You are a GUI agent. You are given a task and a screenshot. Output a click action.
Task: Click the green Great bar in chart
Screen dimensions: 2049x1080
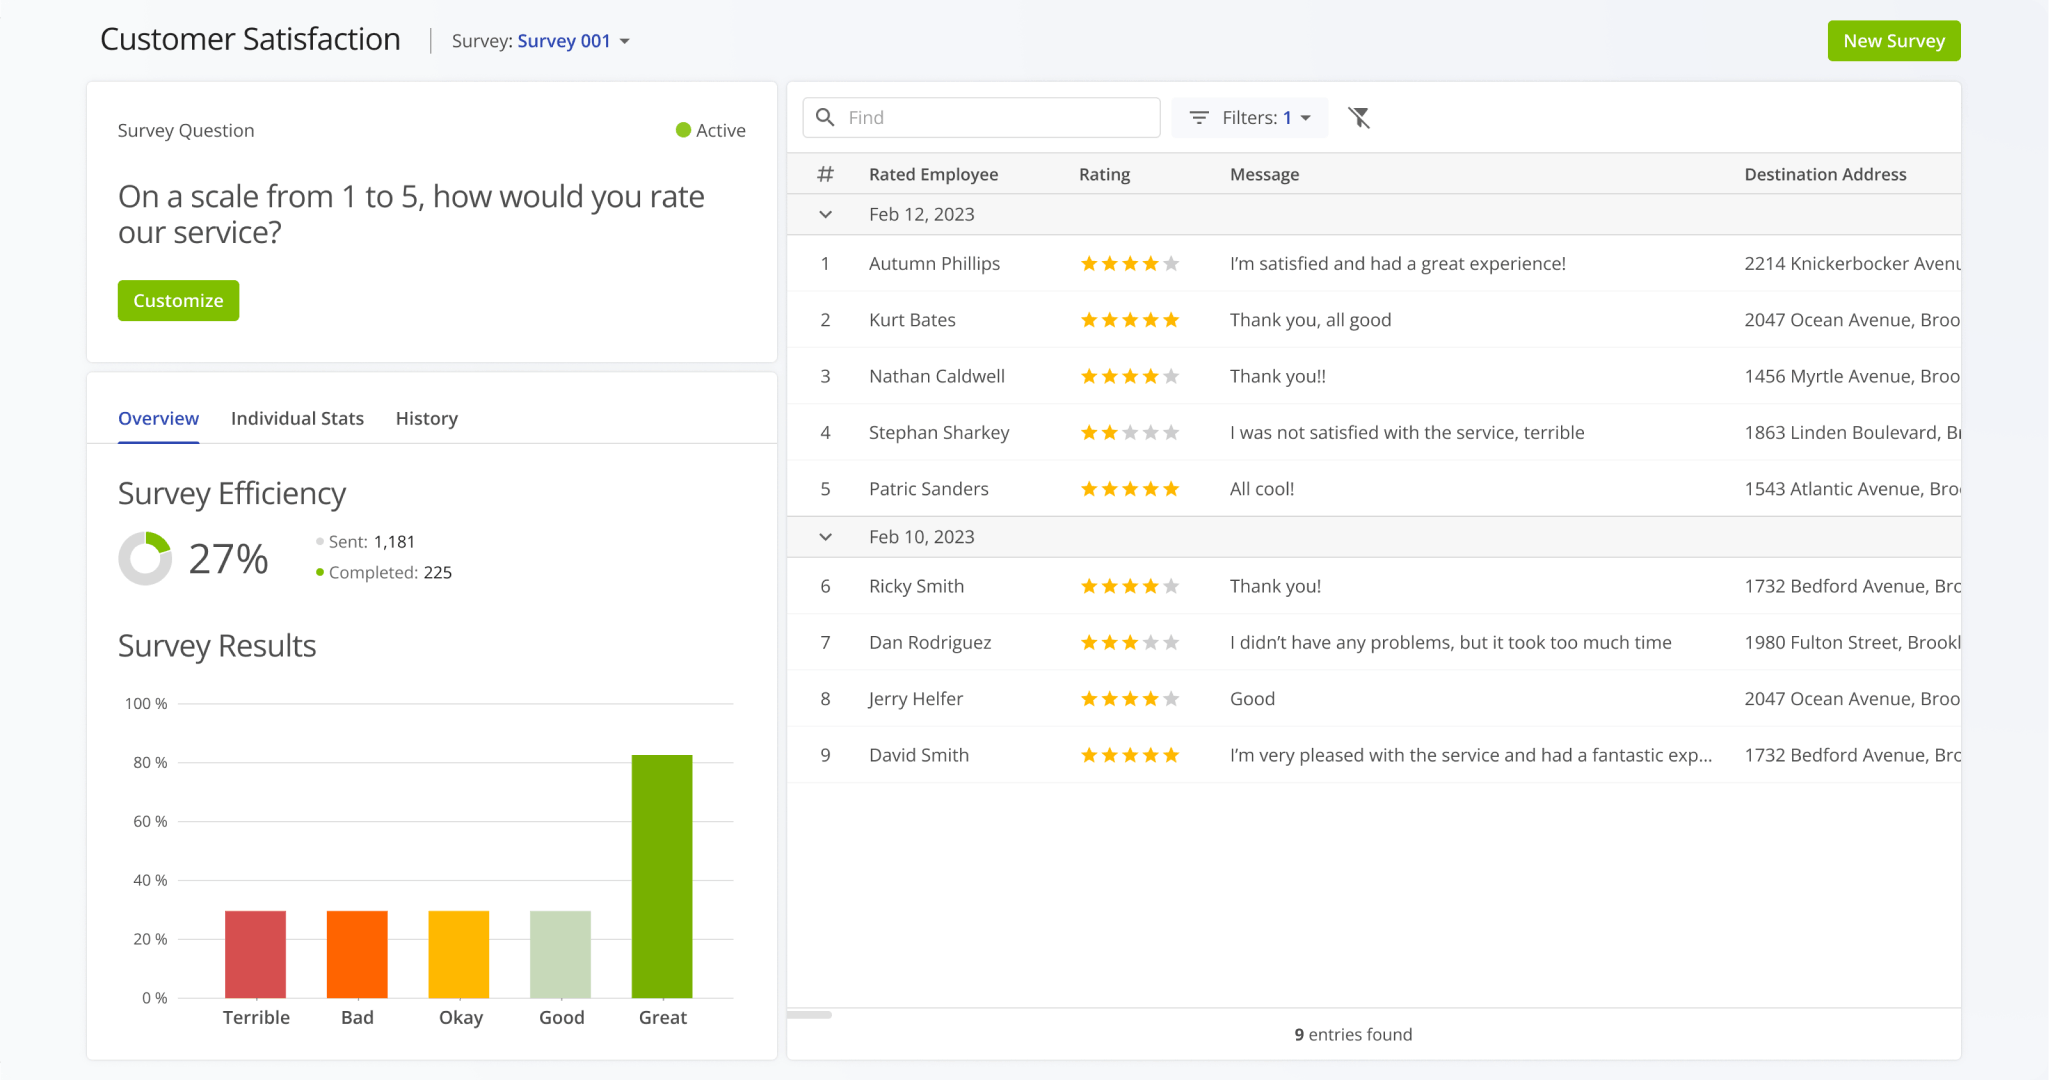coord(661,875)
